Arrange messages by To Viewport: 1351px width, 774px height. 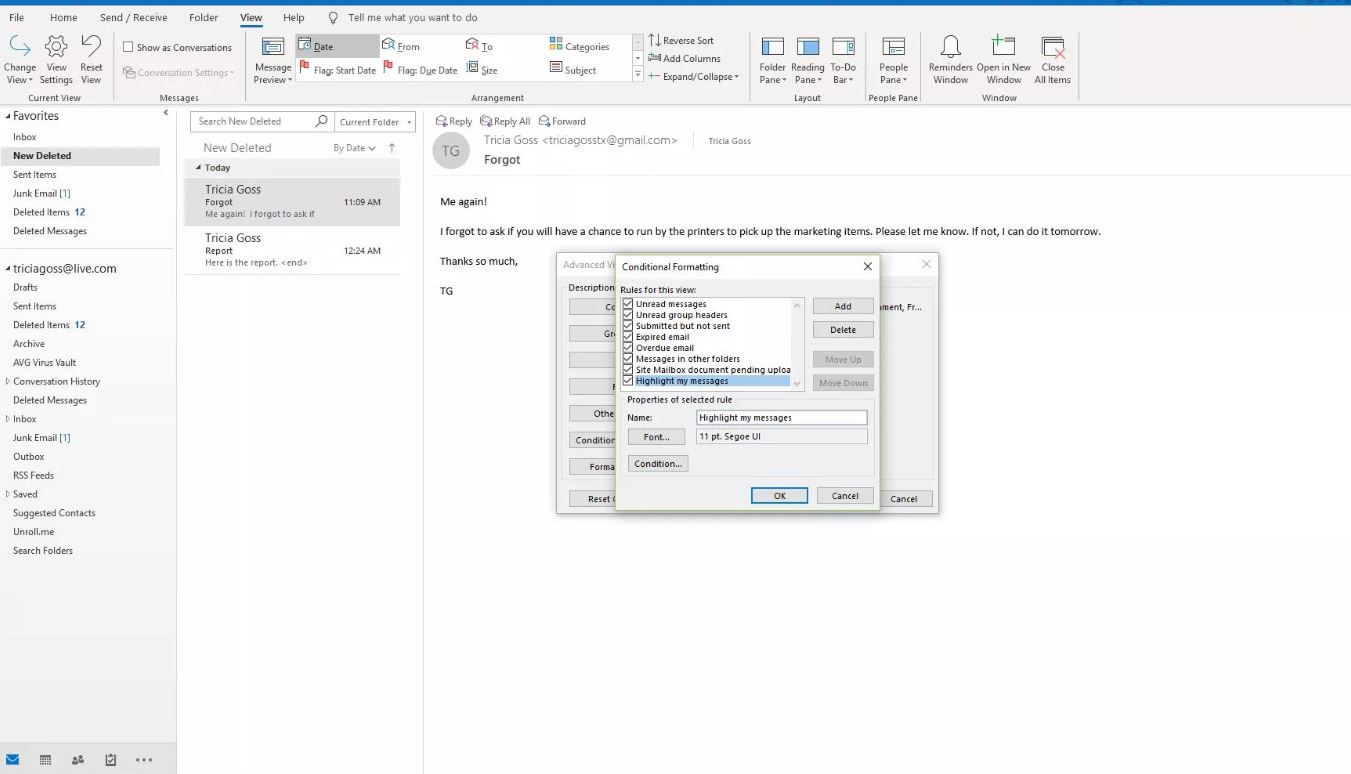(479, 46)
